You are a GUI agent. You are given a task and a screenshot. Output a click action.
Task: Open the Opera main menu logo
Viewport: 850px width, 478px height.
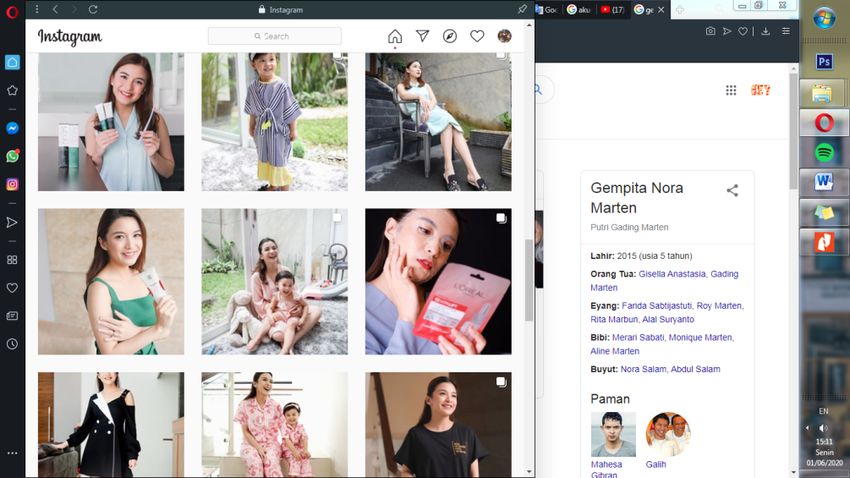[12, 11]
